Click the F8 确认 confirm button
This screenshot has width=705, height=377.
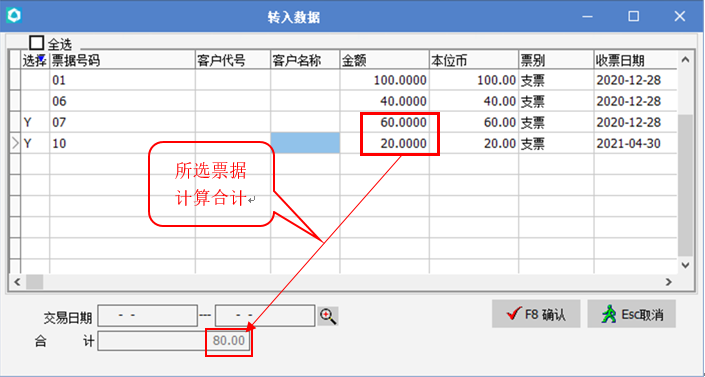pos(536,314)
